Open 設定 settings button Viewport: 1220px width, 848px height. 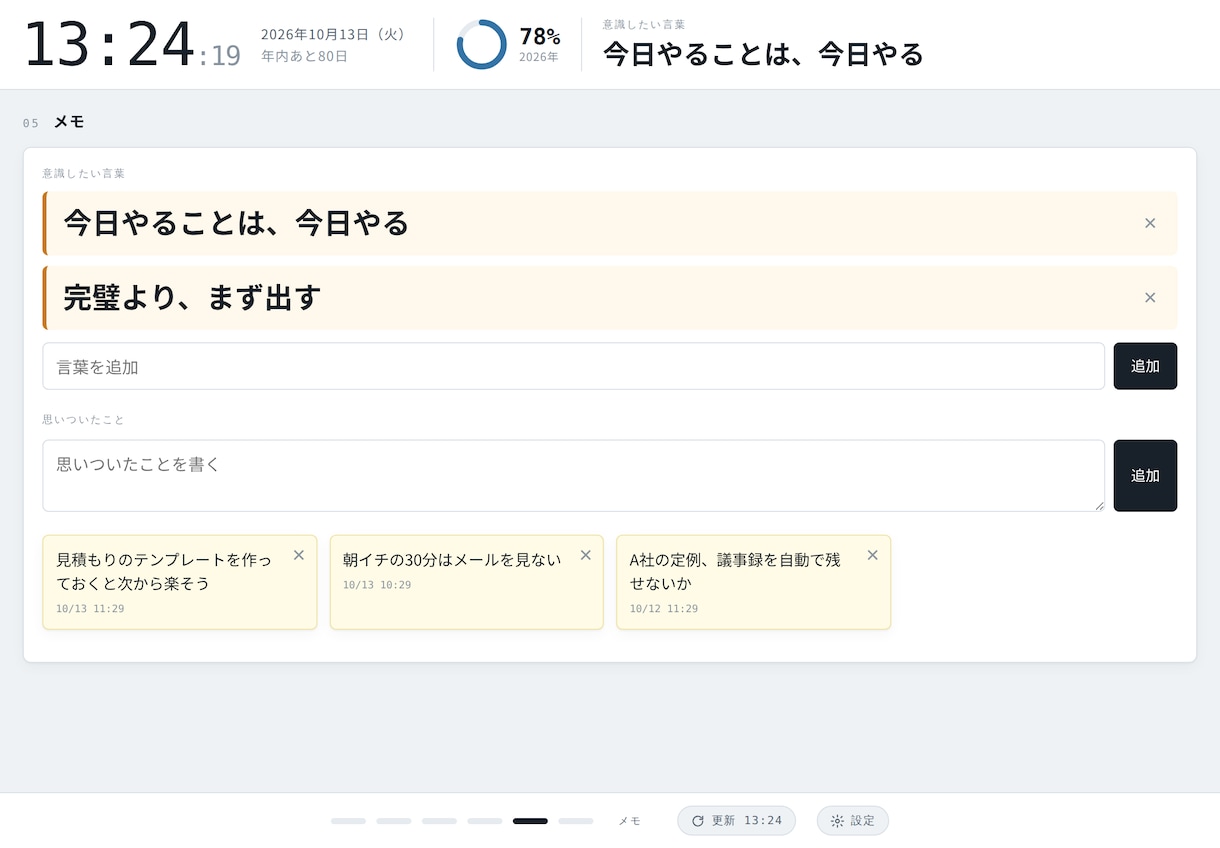coord(853,820)
